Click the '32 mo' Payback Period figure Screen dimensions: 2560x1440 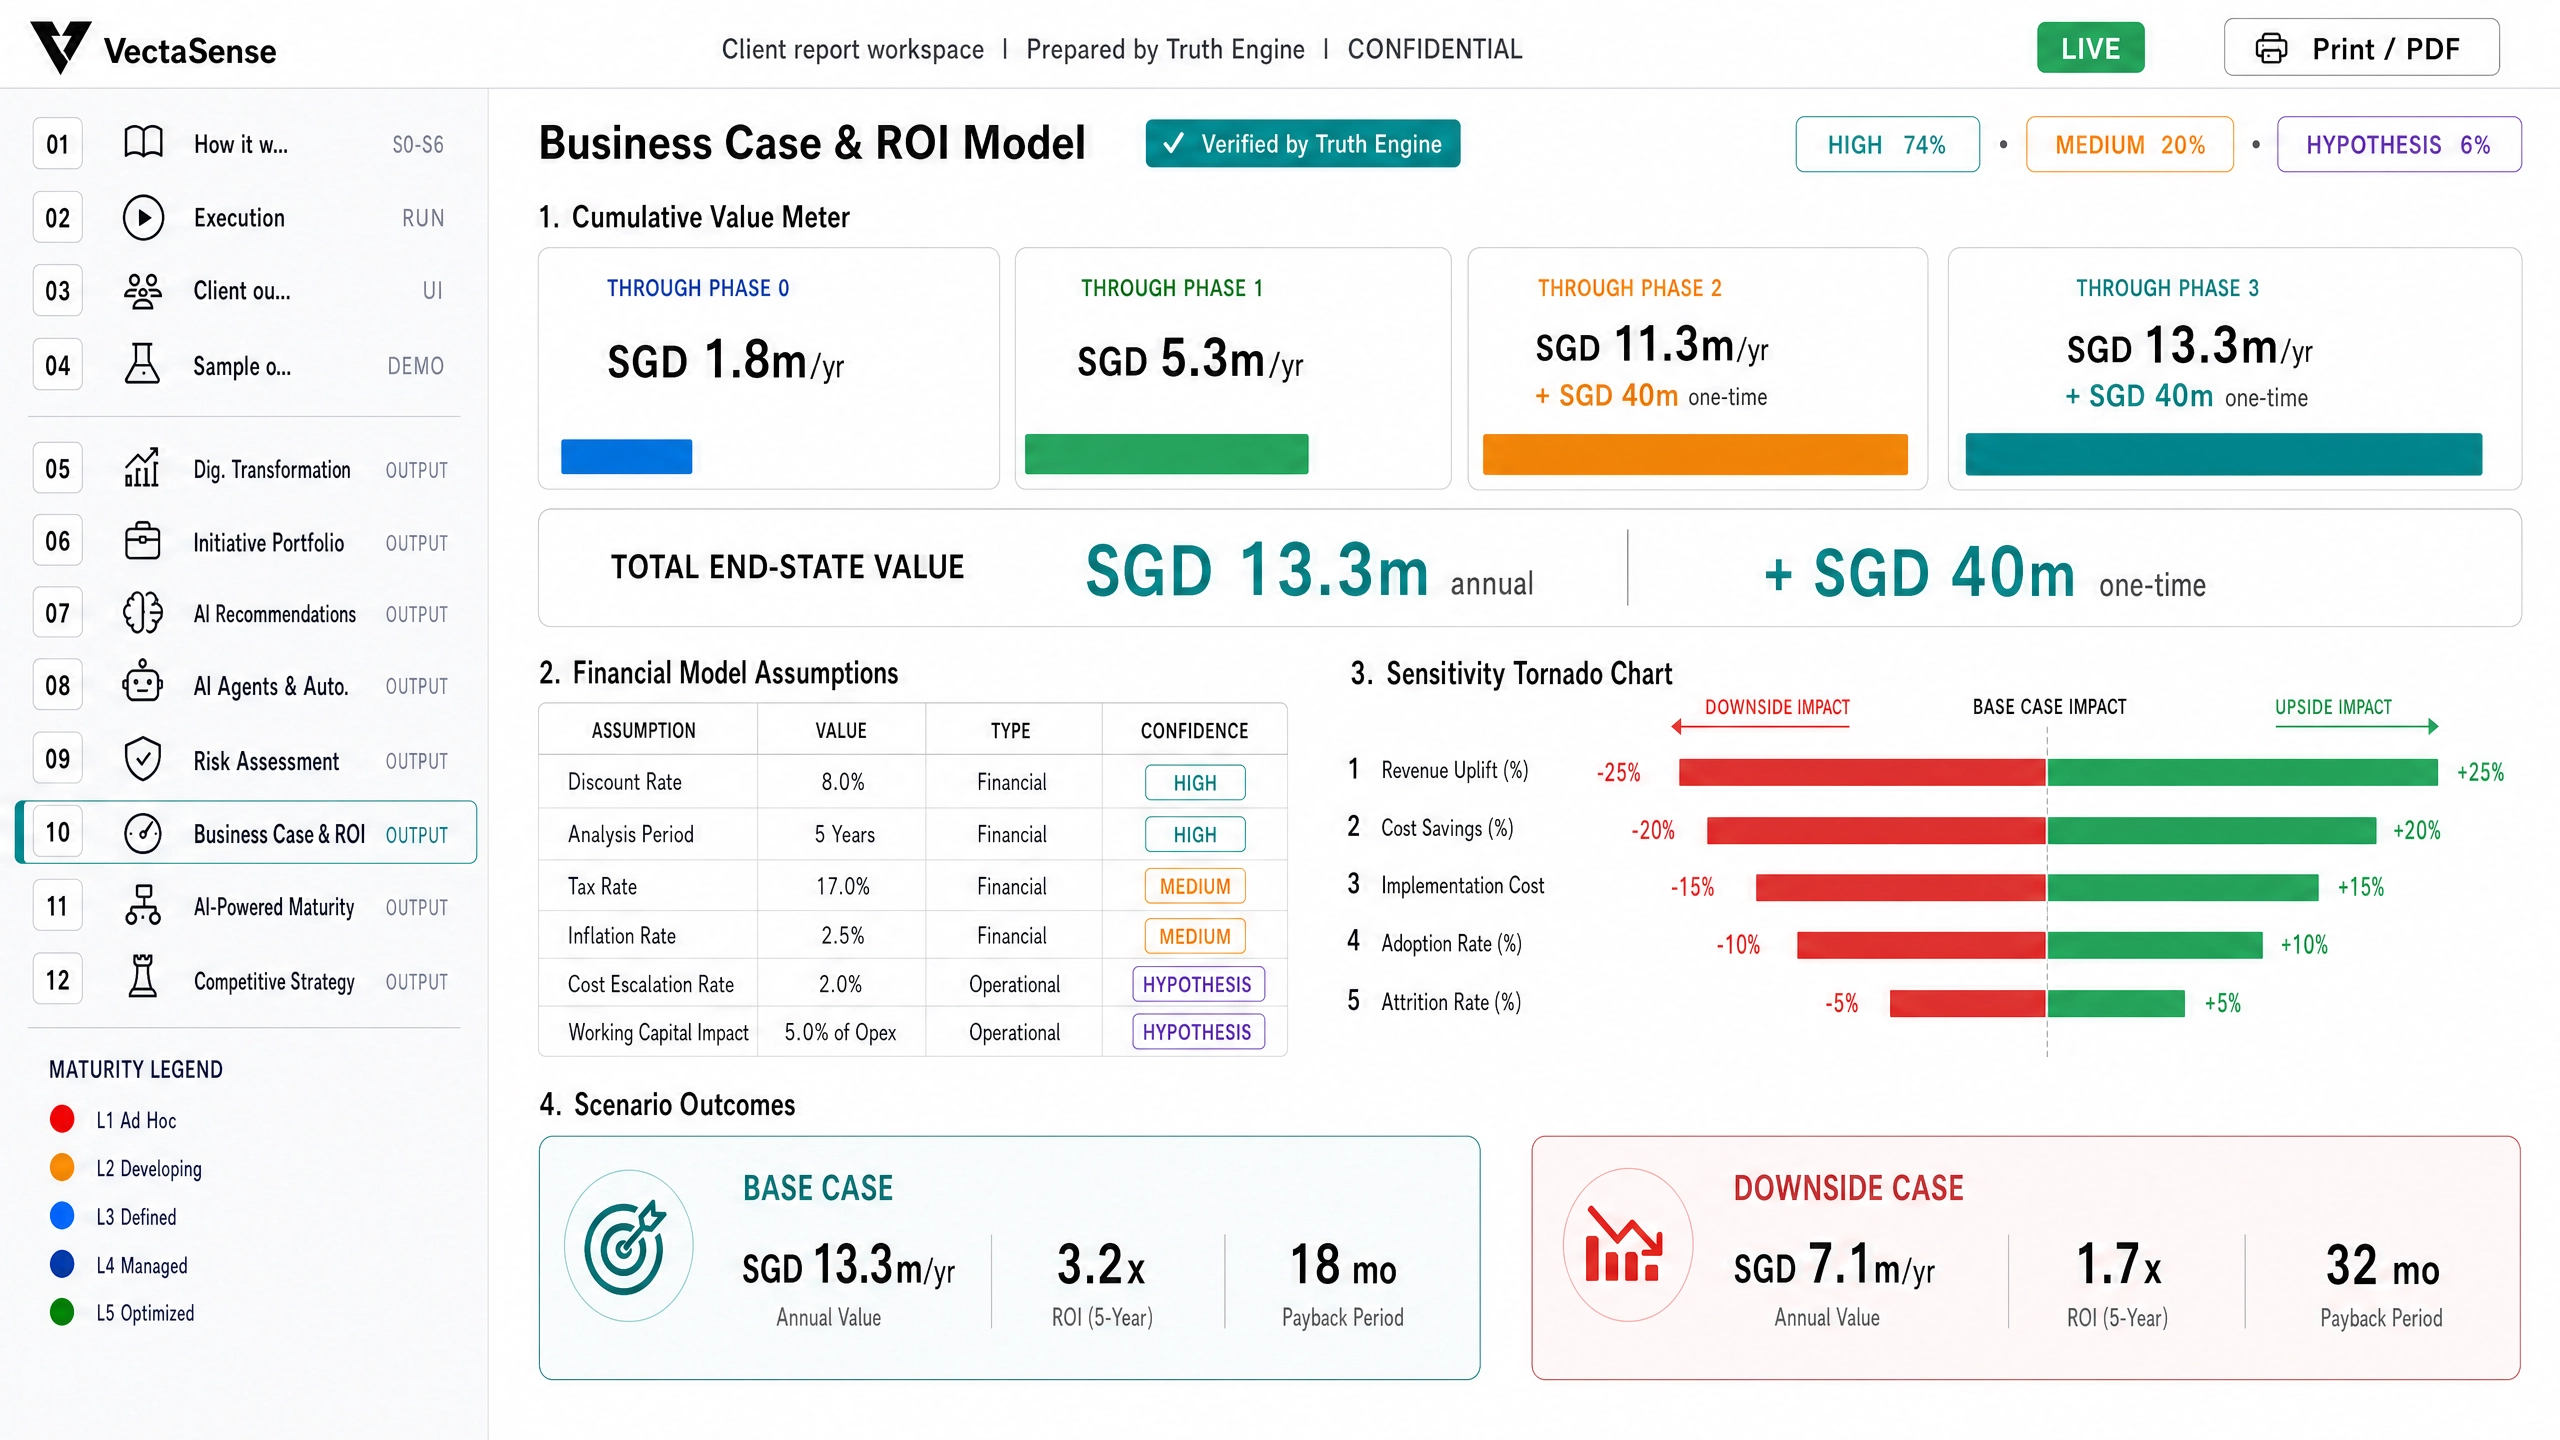(x=2382, y=1266)
